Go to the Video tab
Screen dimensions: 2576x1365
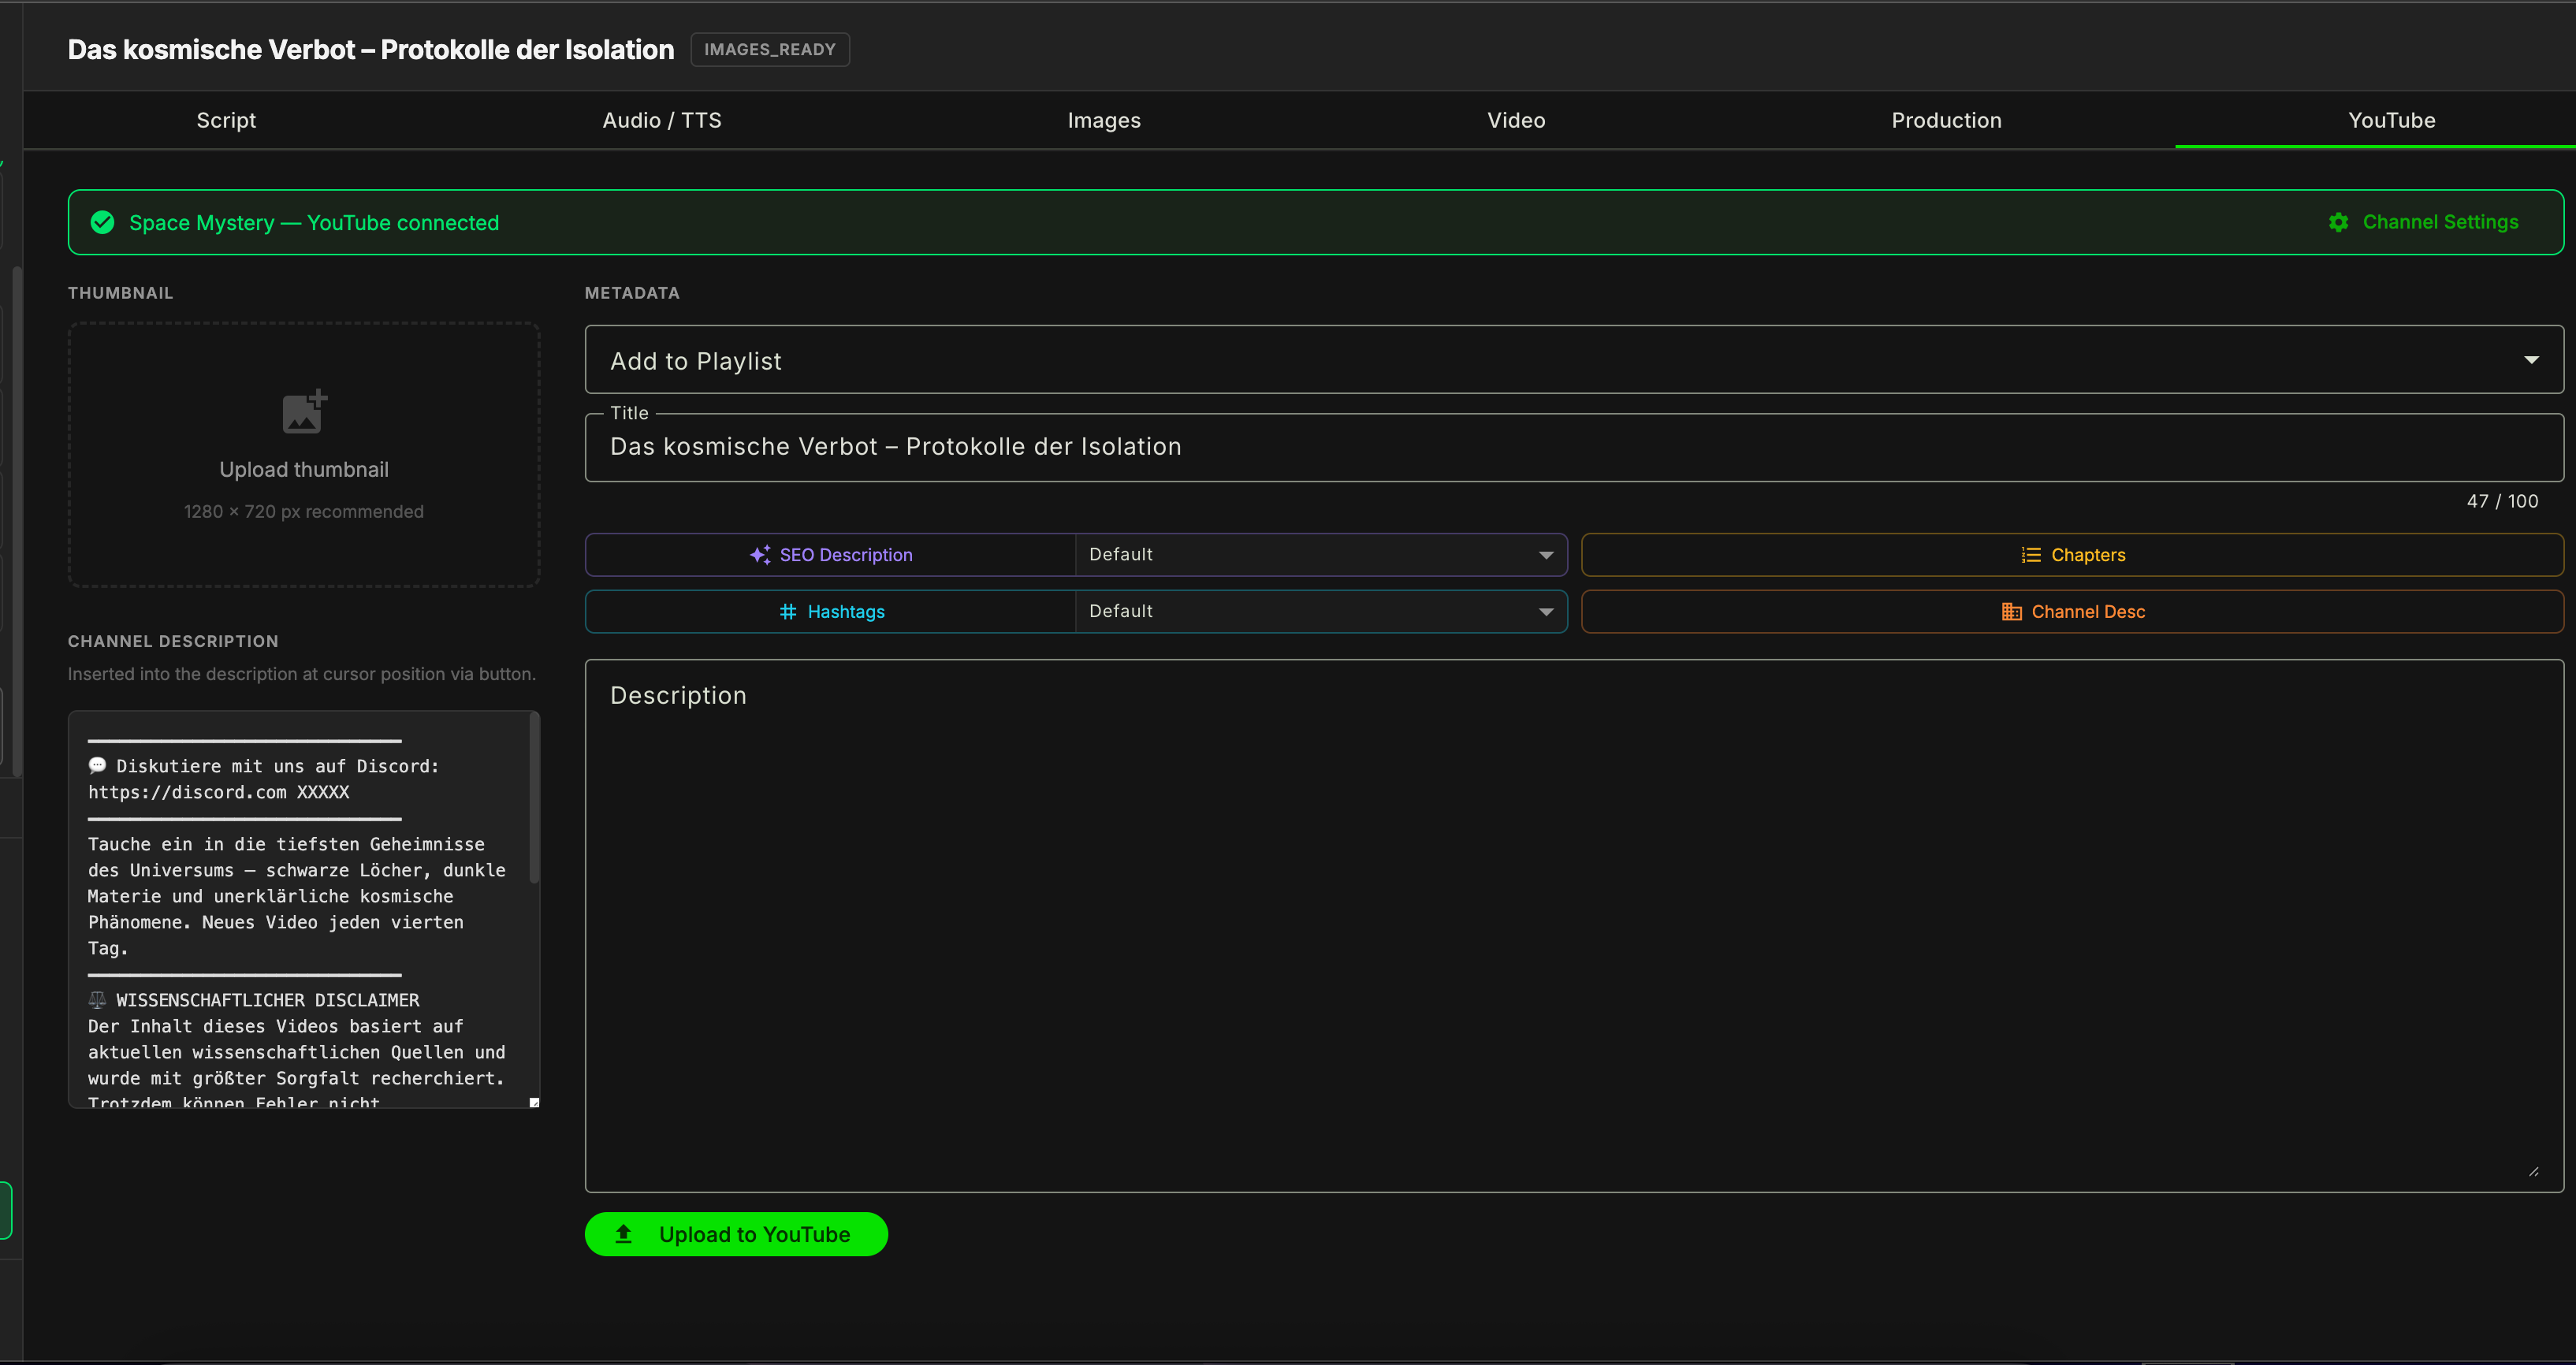1515,120
